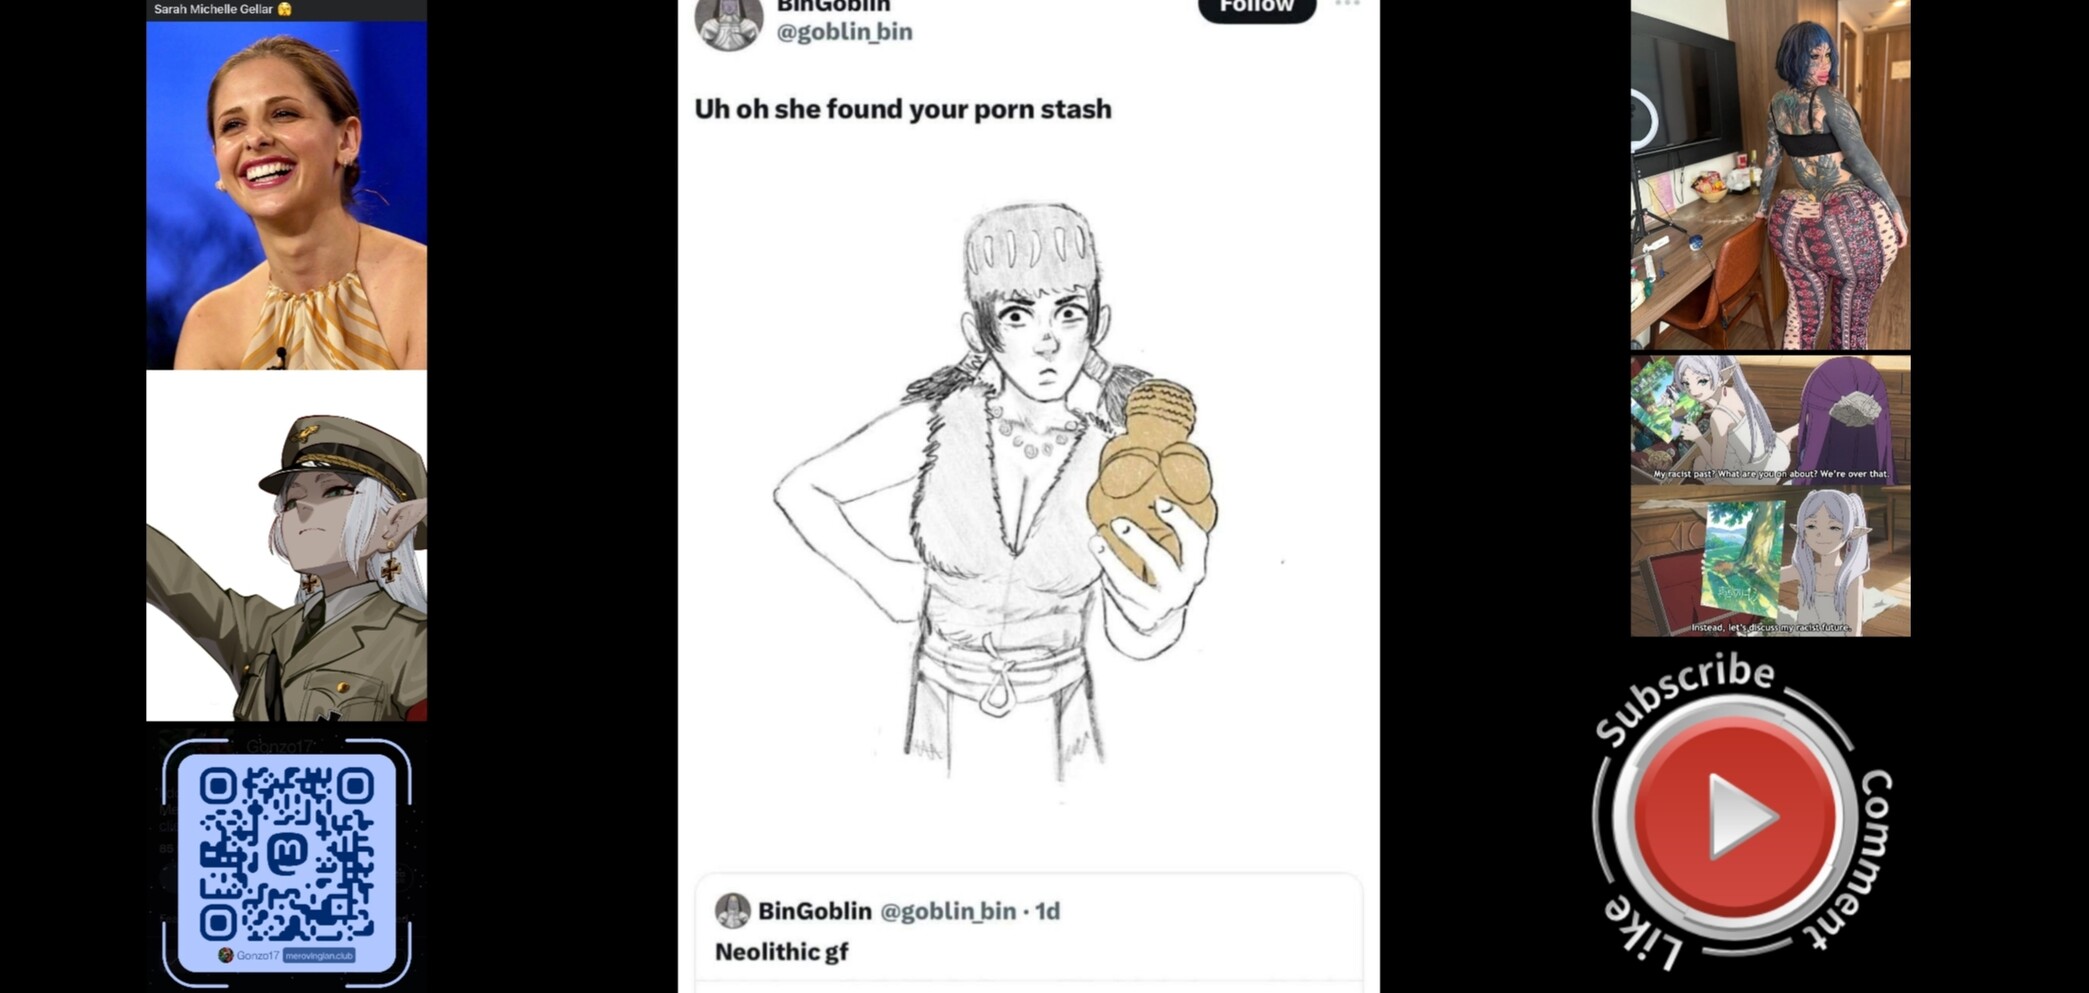Screen dimensions: 2089x993
Task: Open the quoted tweet avatar icon
Action: click(732, 910)
